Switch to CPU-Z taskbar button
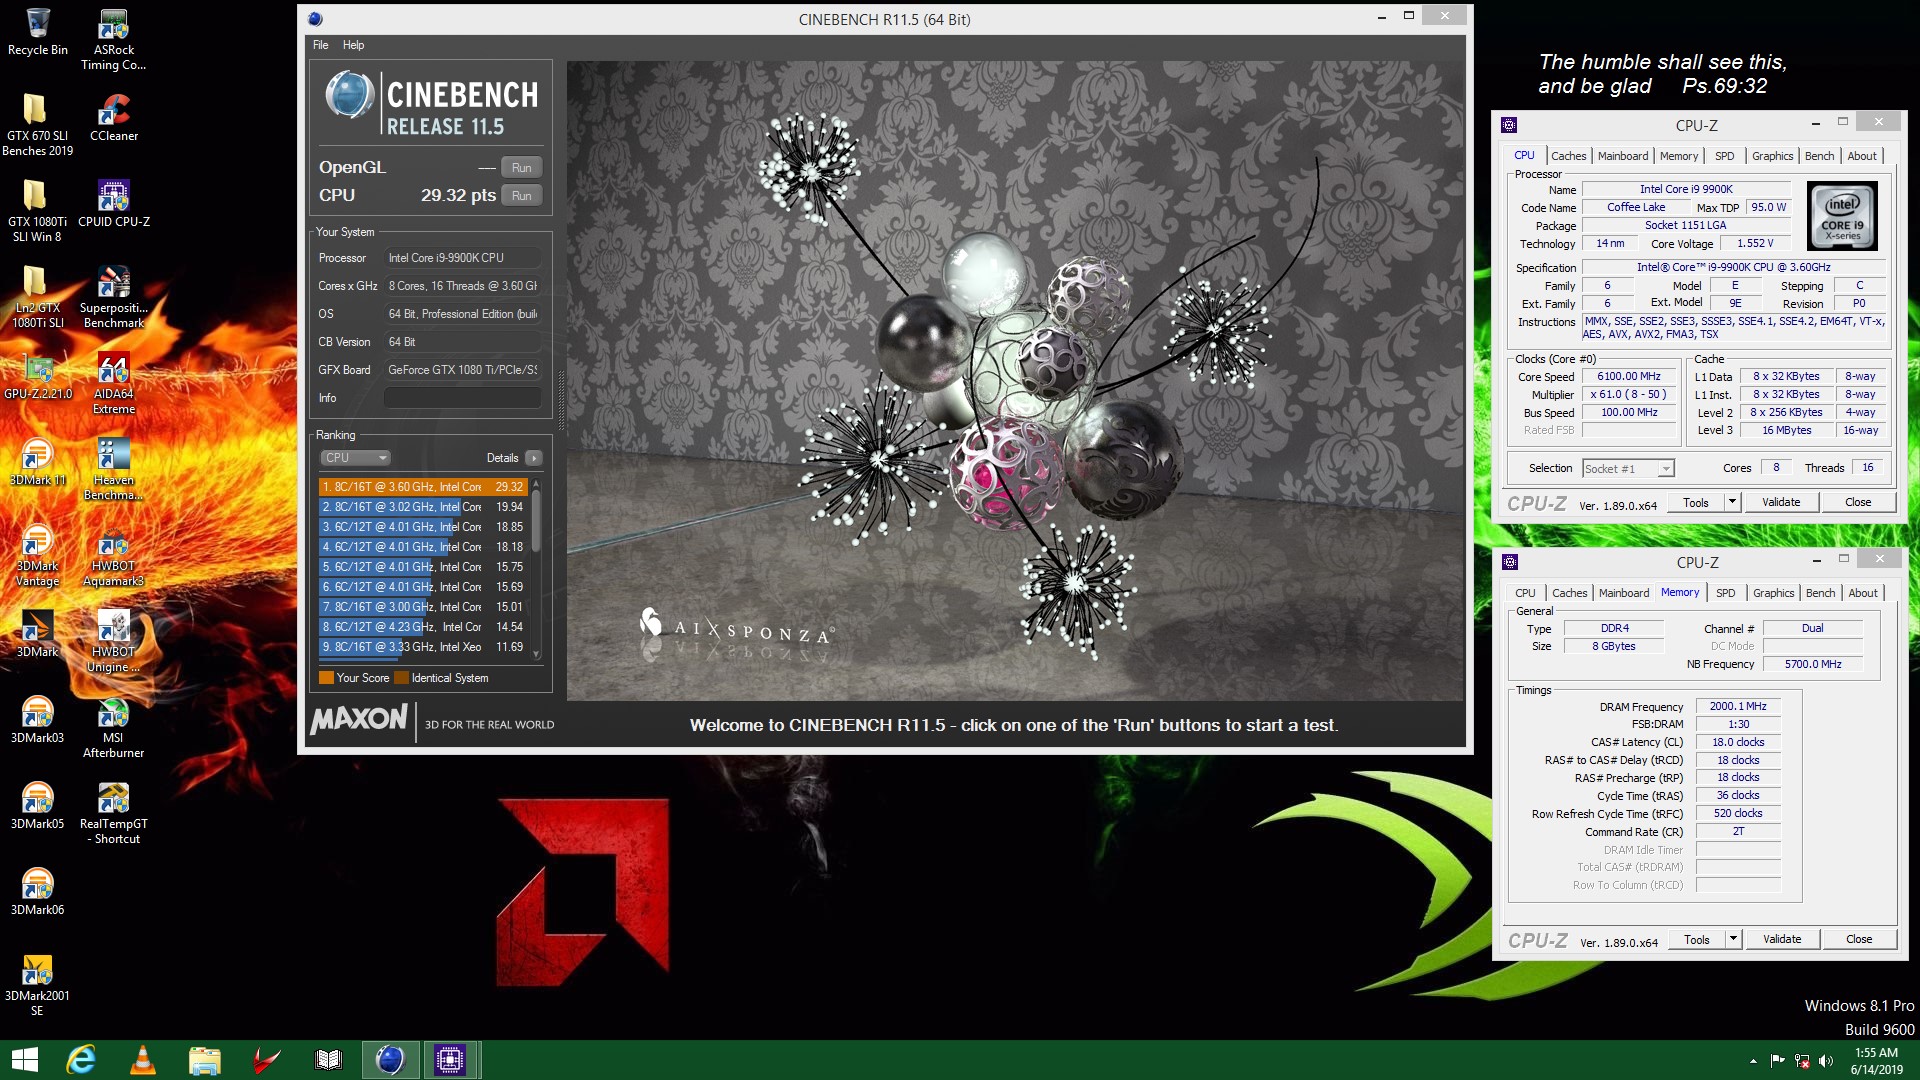The width and height of the screenshot is (1920, 1080). click(450, 1060)
